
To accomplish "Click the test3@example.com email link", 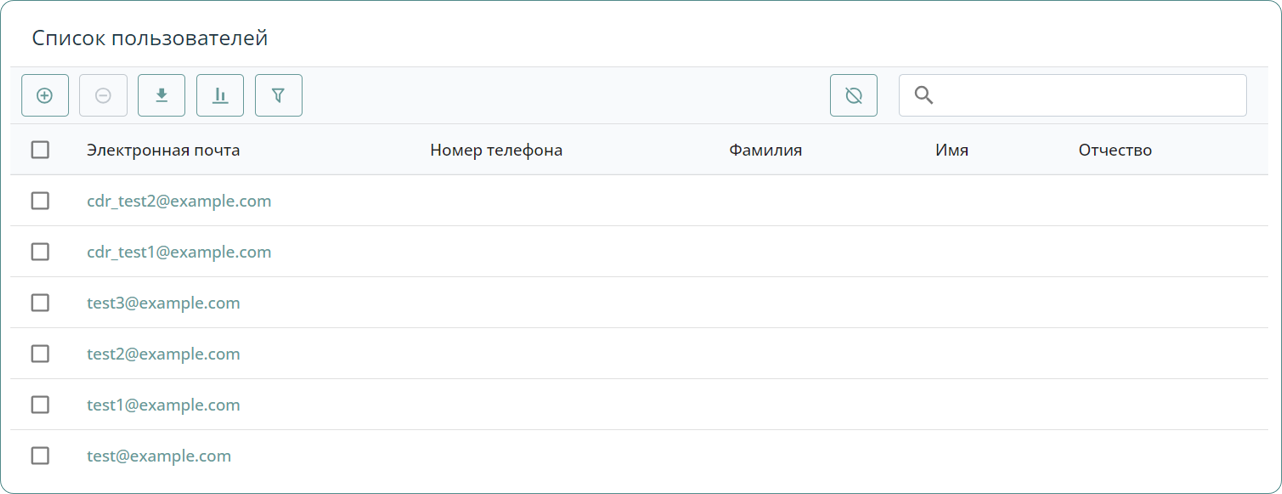I will [163, 303].
